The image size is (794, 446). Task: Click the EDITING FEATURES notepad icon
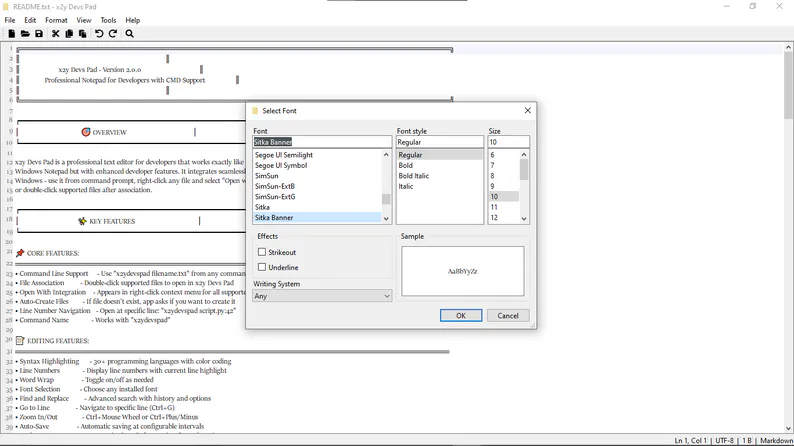click(20, 341)
